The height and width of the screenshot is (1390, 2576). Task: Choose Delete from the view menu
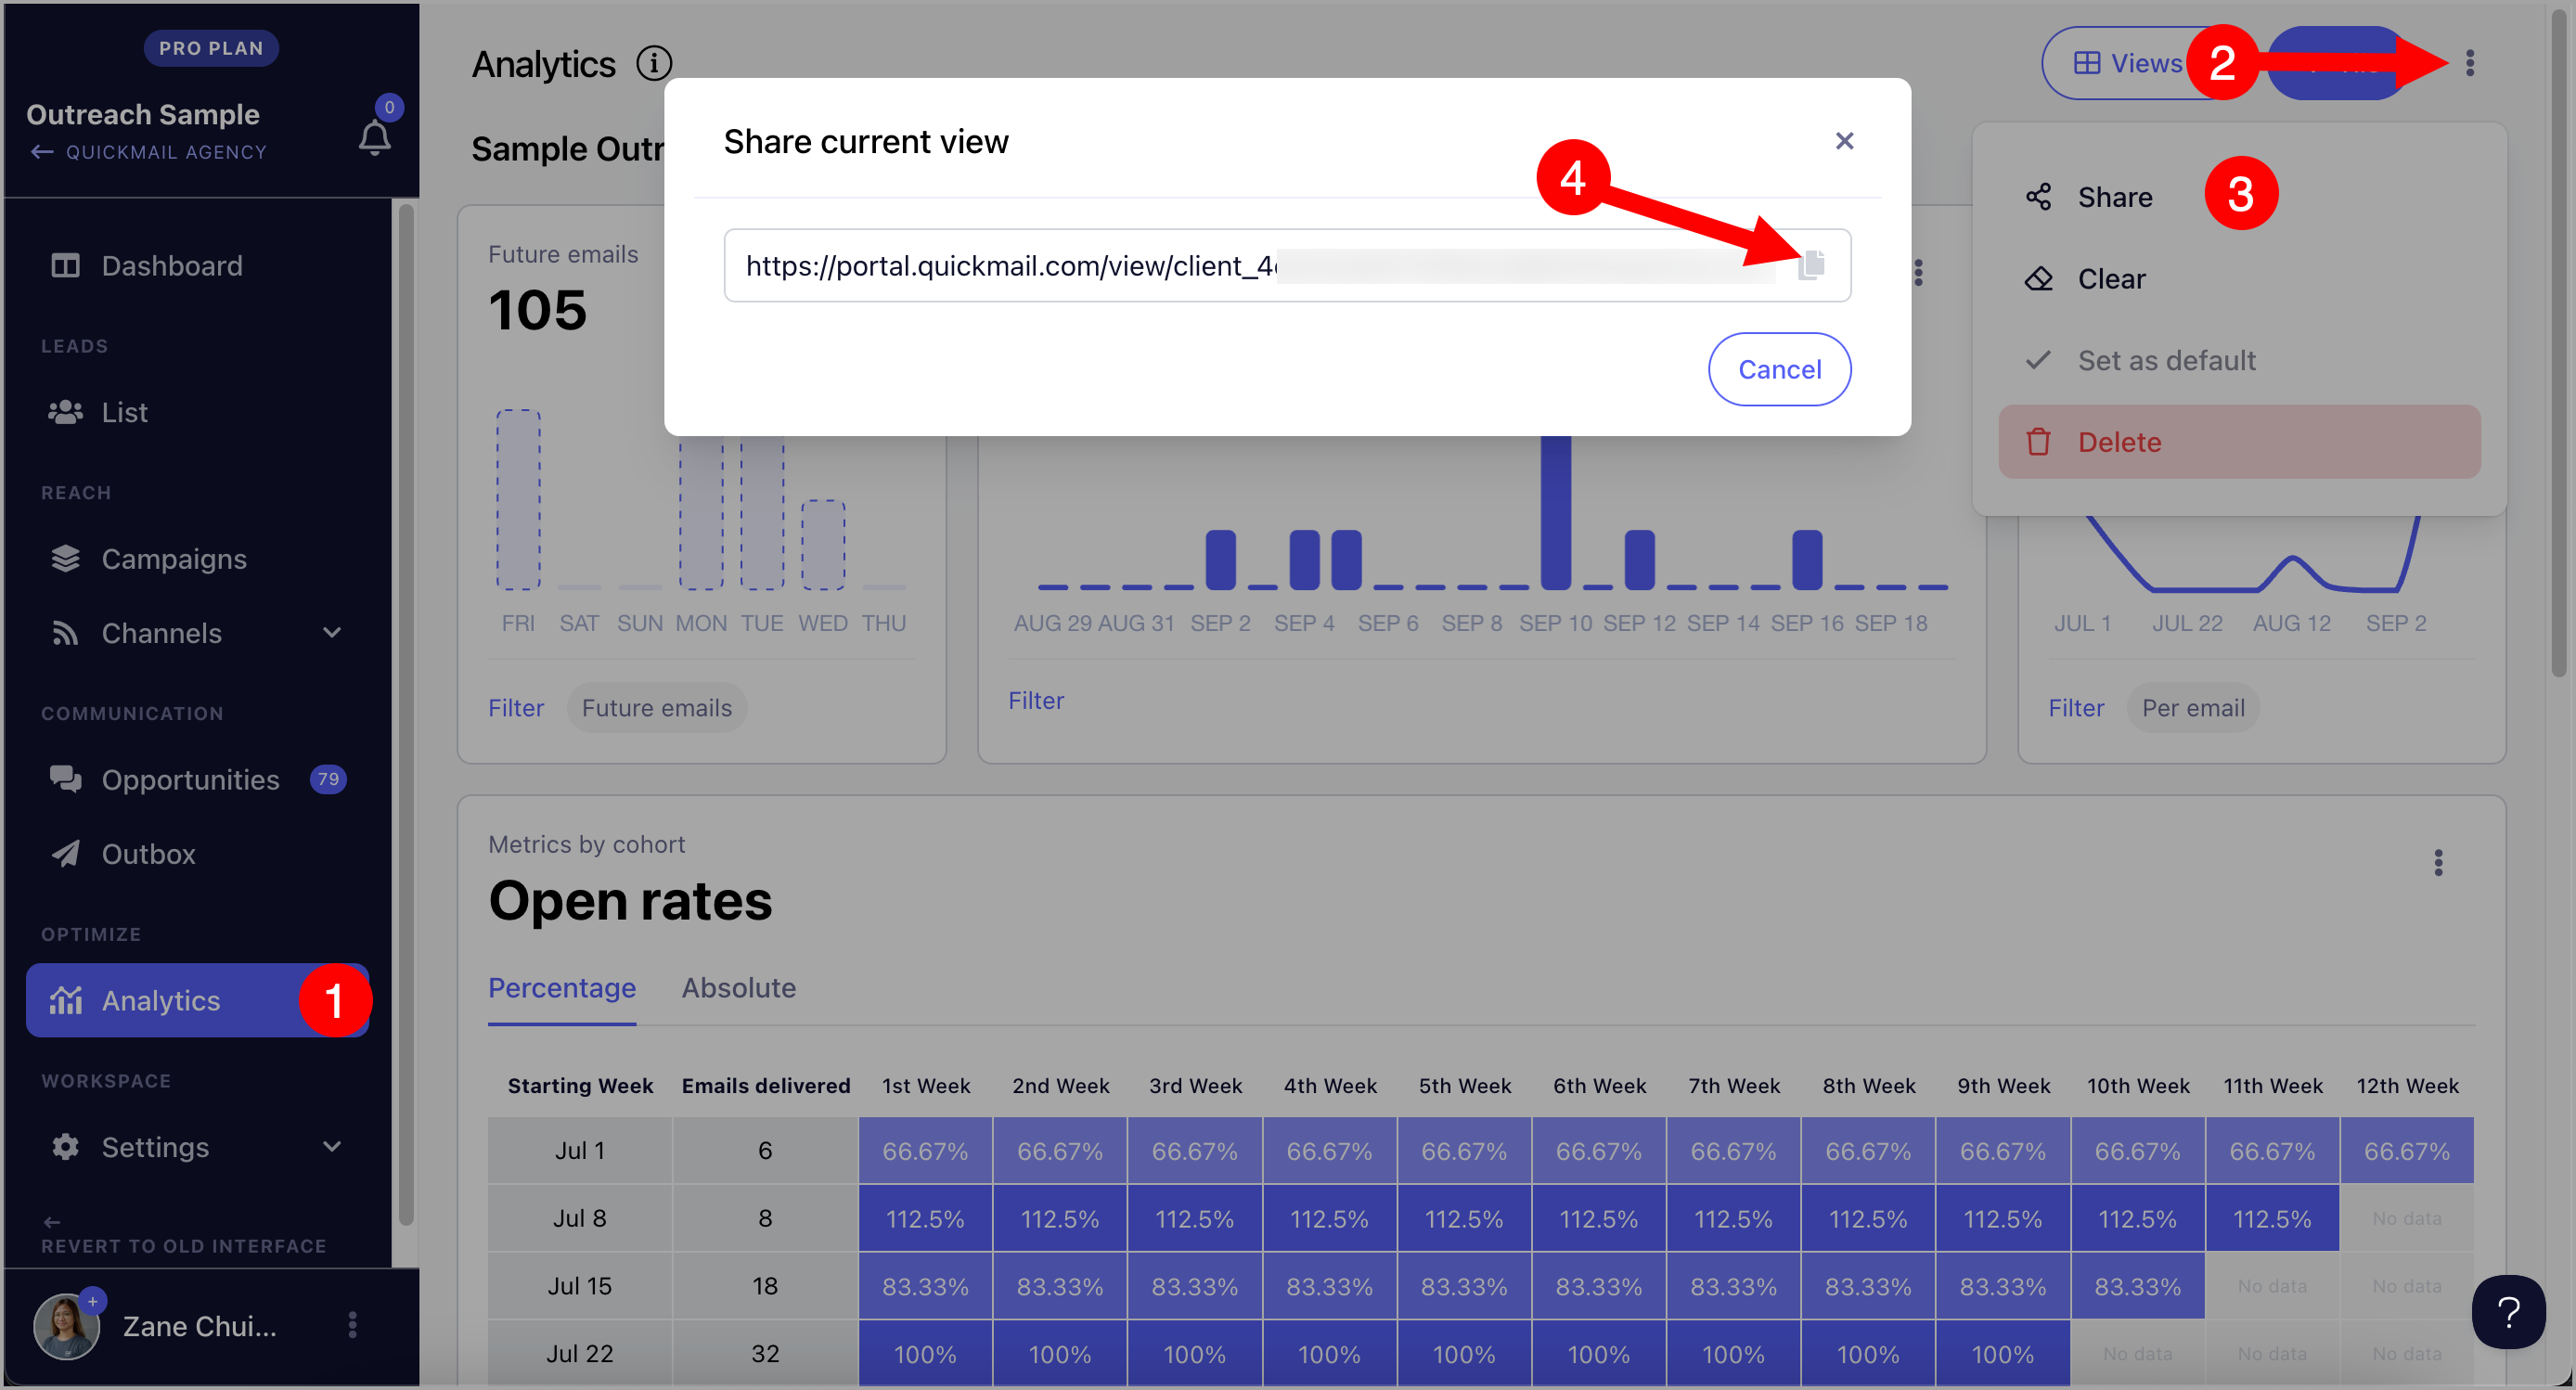pyautogui.click(x=2239, y=442)
